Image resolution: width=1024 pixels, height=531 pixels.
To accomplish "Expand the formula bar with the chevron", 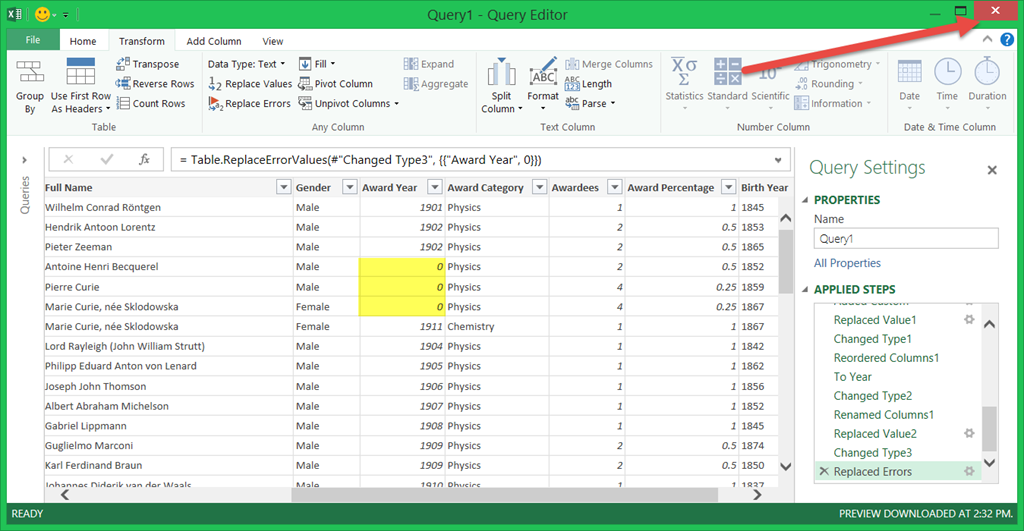I will pos(778,160).
